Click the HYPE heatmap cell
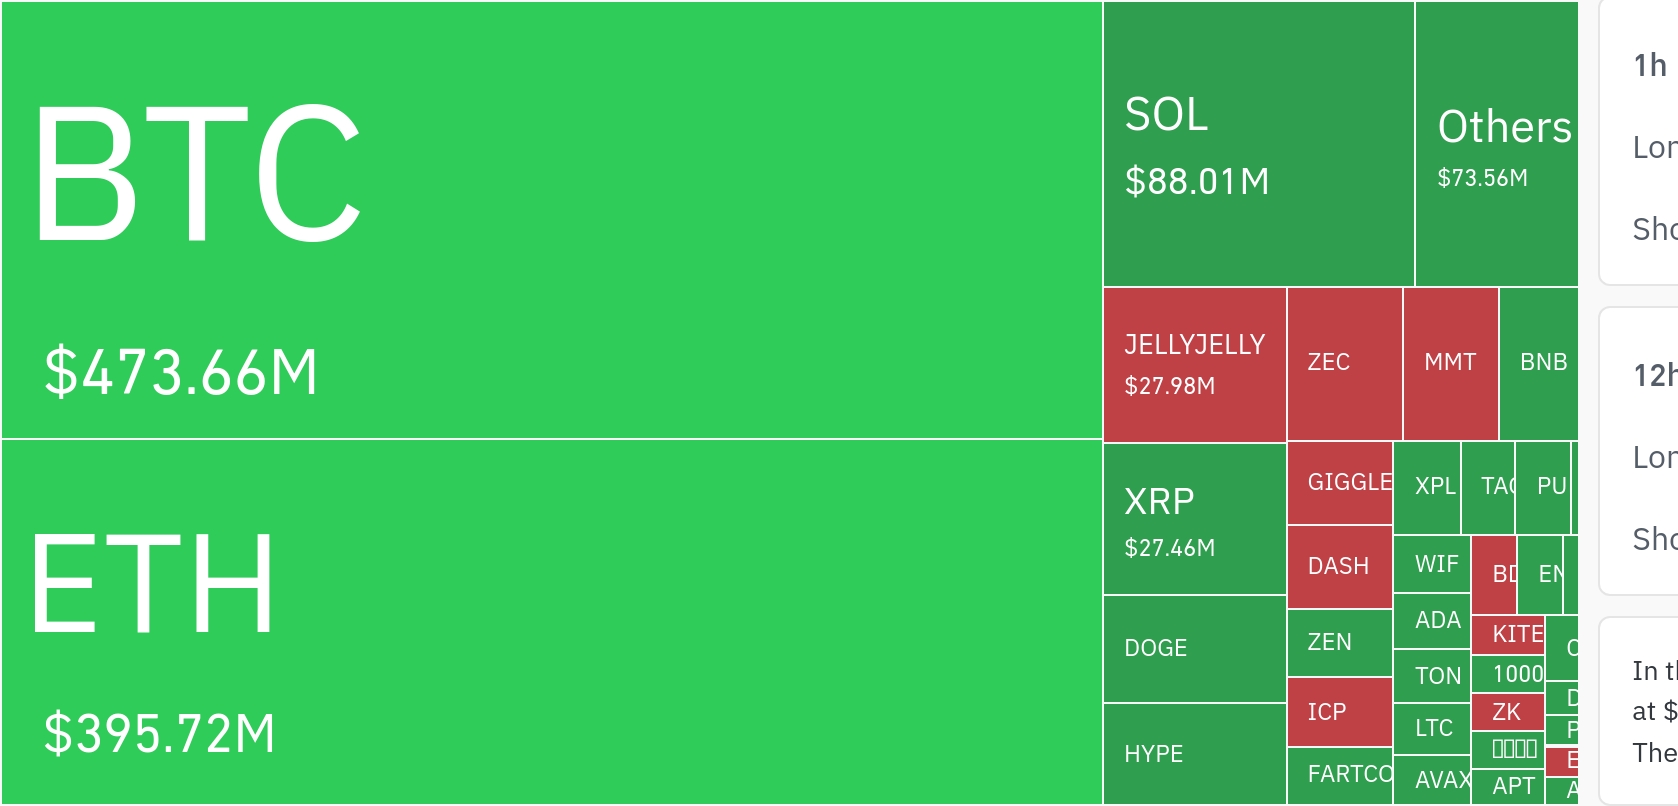 coord(1194,753)
